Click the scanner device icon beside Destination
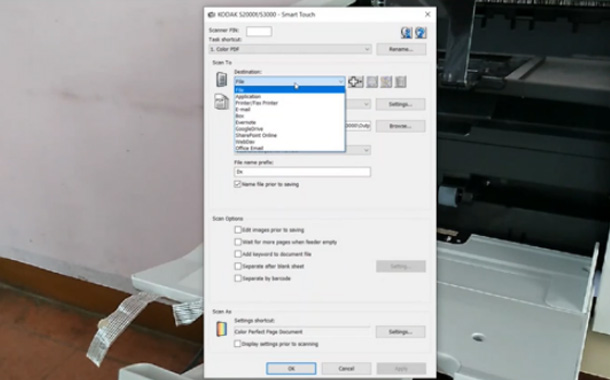The image size is (610, 380). coord(221,79)
